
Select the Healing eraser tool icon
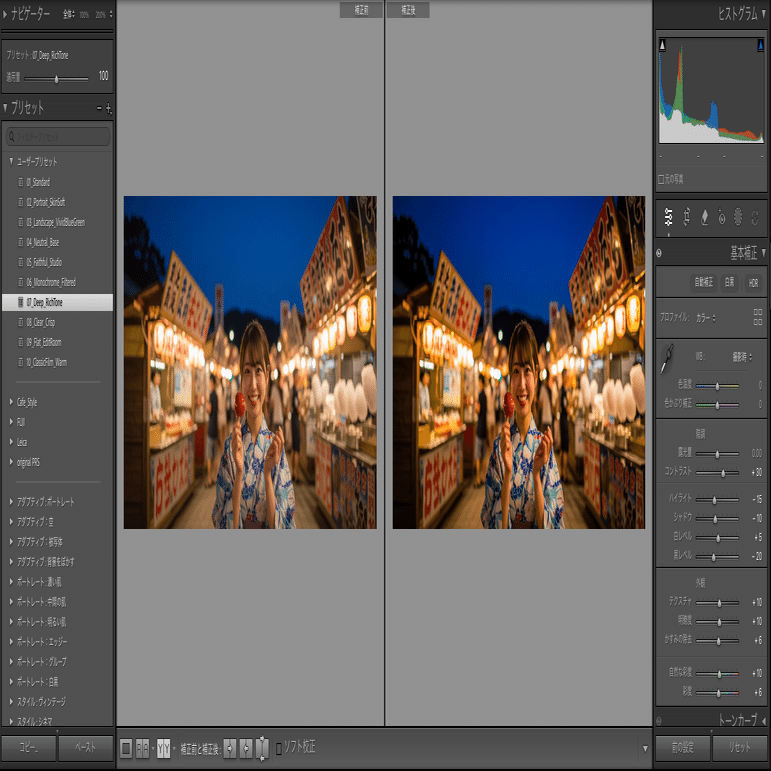pyautogui.click(x=704, y=217)
